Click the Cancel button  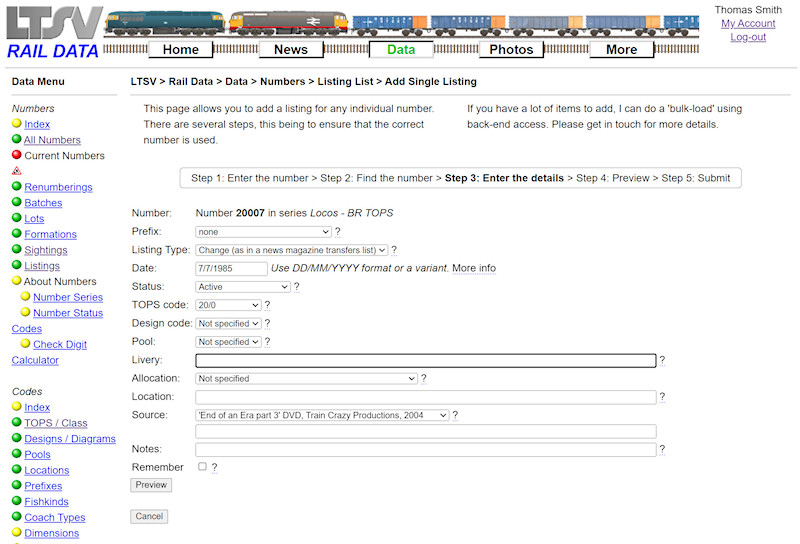click(x=149, y=516)
